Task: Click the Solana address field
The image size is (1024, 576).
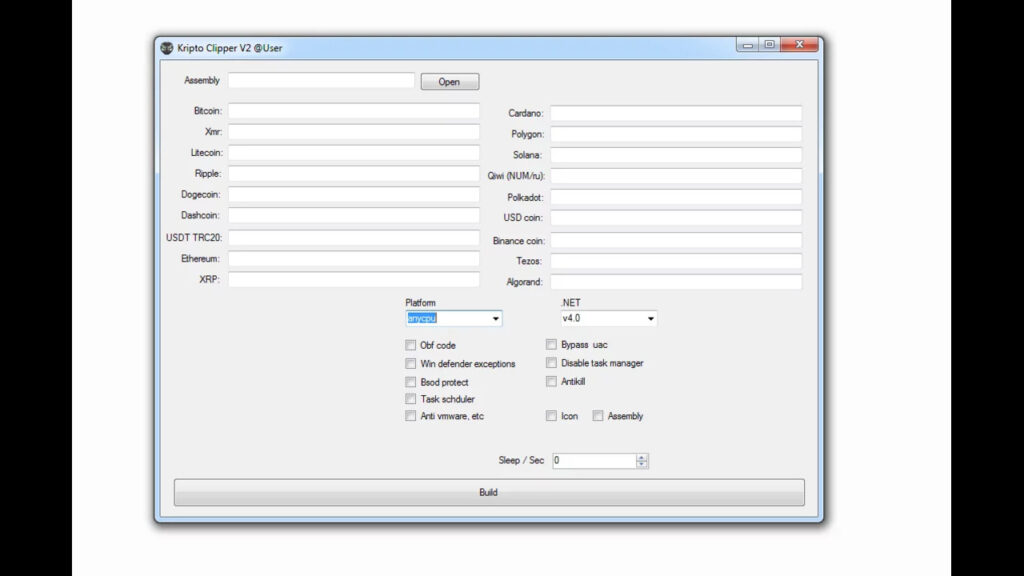Action: click(x=676, y=155)
